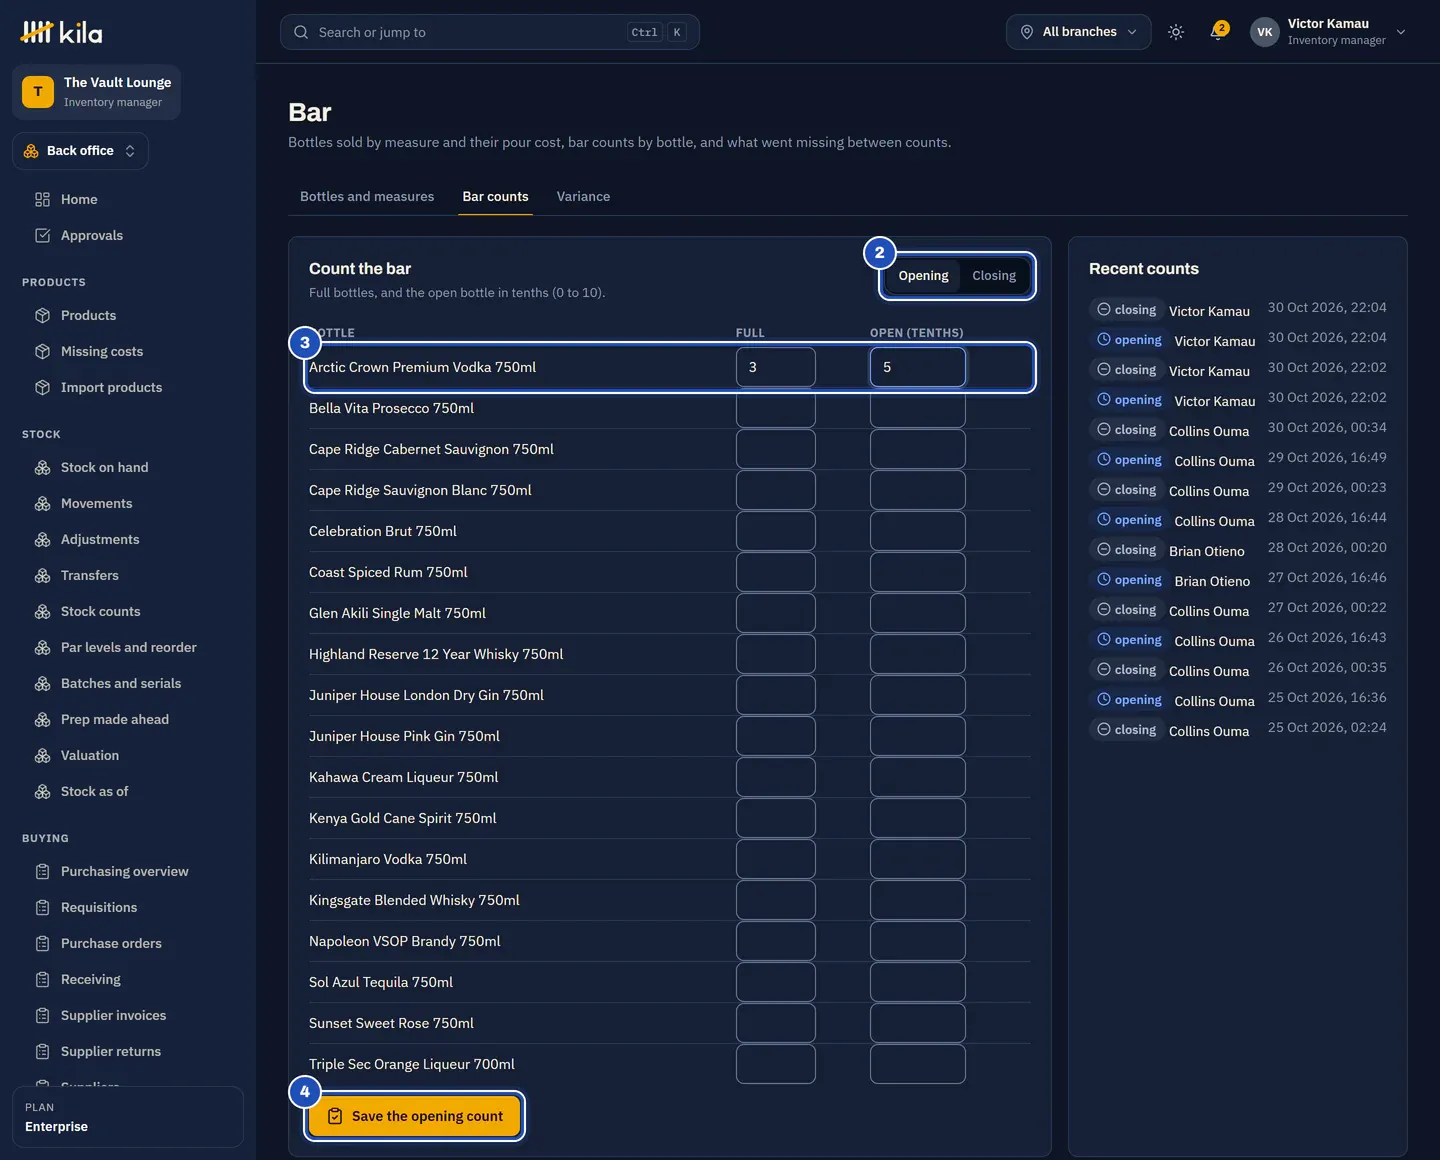Focus the Search or jump to box
The width and height of the screenshot is (1440, 1160).
click(490, 32)
